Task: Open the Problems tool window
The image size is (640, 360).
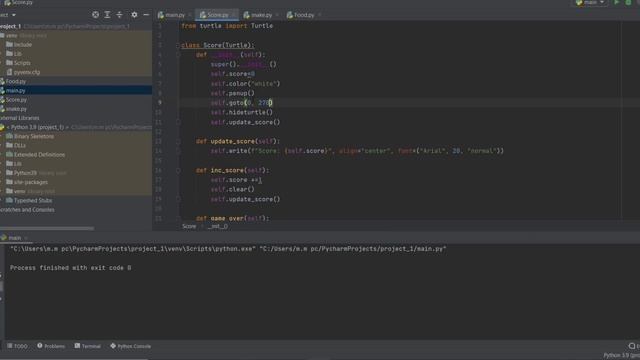Action: pos(51,346)
